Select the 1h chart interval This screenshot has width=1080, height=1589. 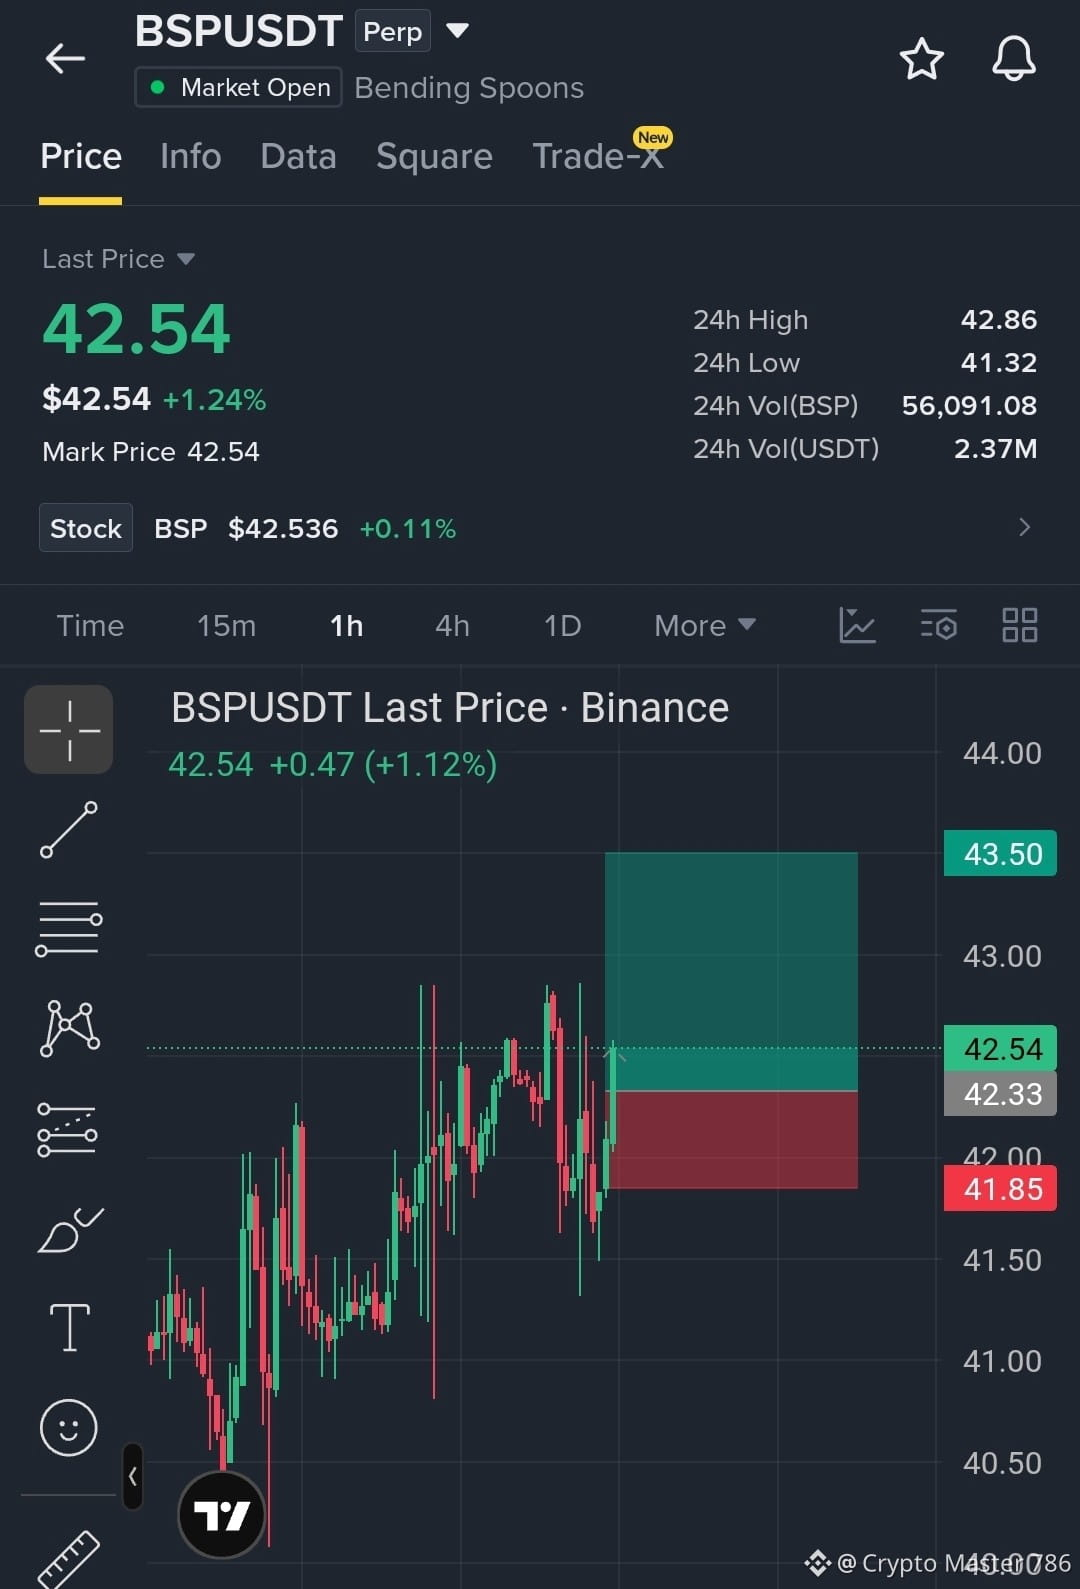(x=346, y=626)
